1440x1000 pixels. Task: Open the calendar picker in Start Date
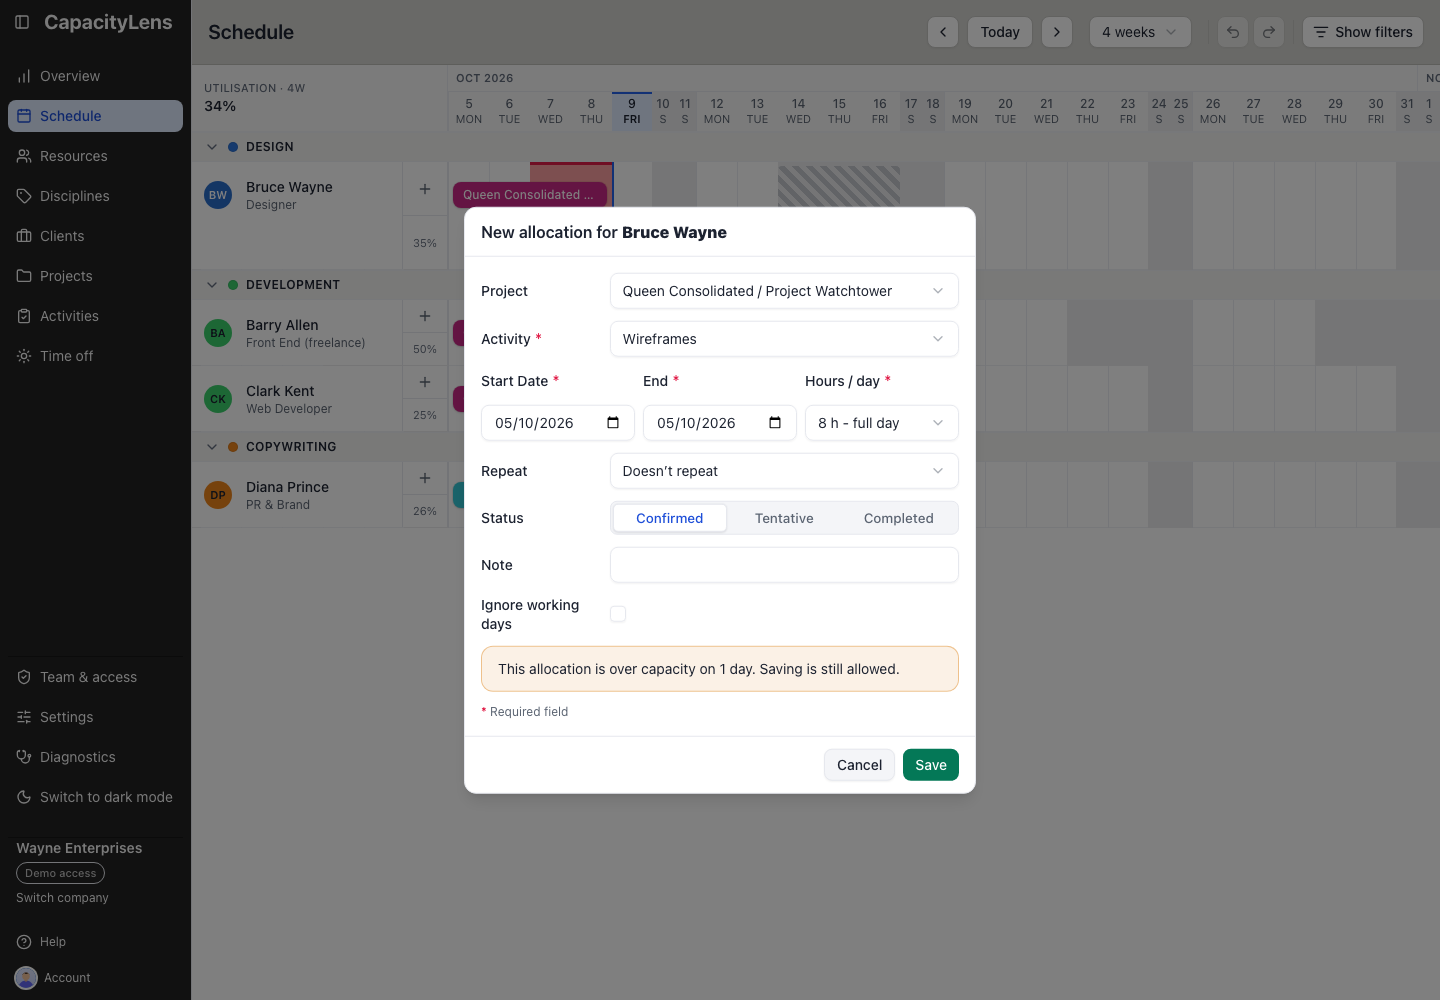[x=613, y=423]
